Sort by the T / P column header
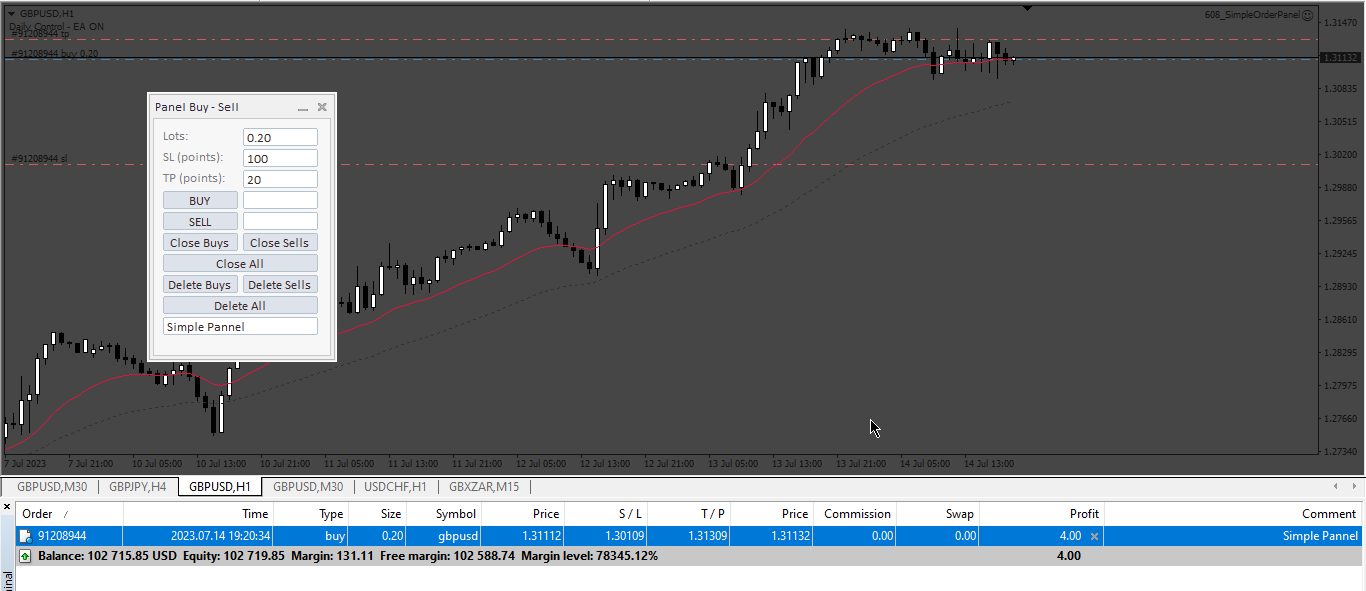Screen dimensions: 1366x591 [x=689, y=514]
